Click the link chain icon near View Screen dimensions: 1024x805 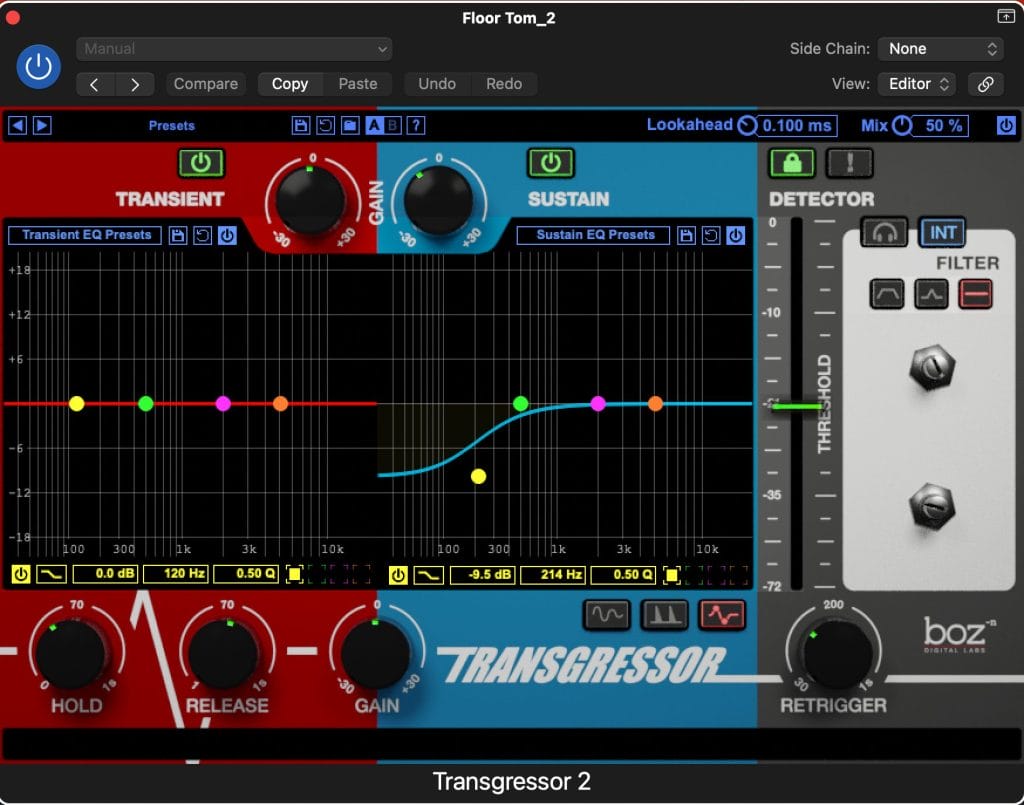click(985, 84)
